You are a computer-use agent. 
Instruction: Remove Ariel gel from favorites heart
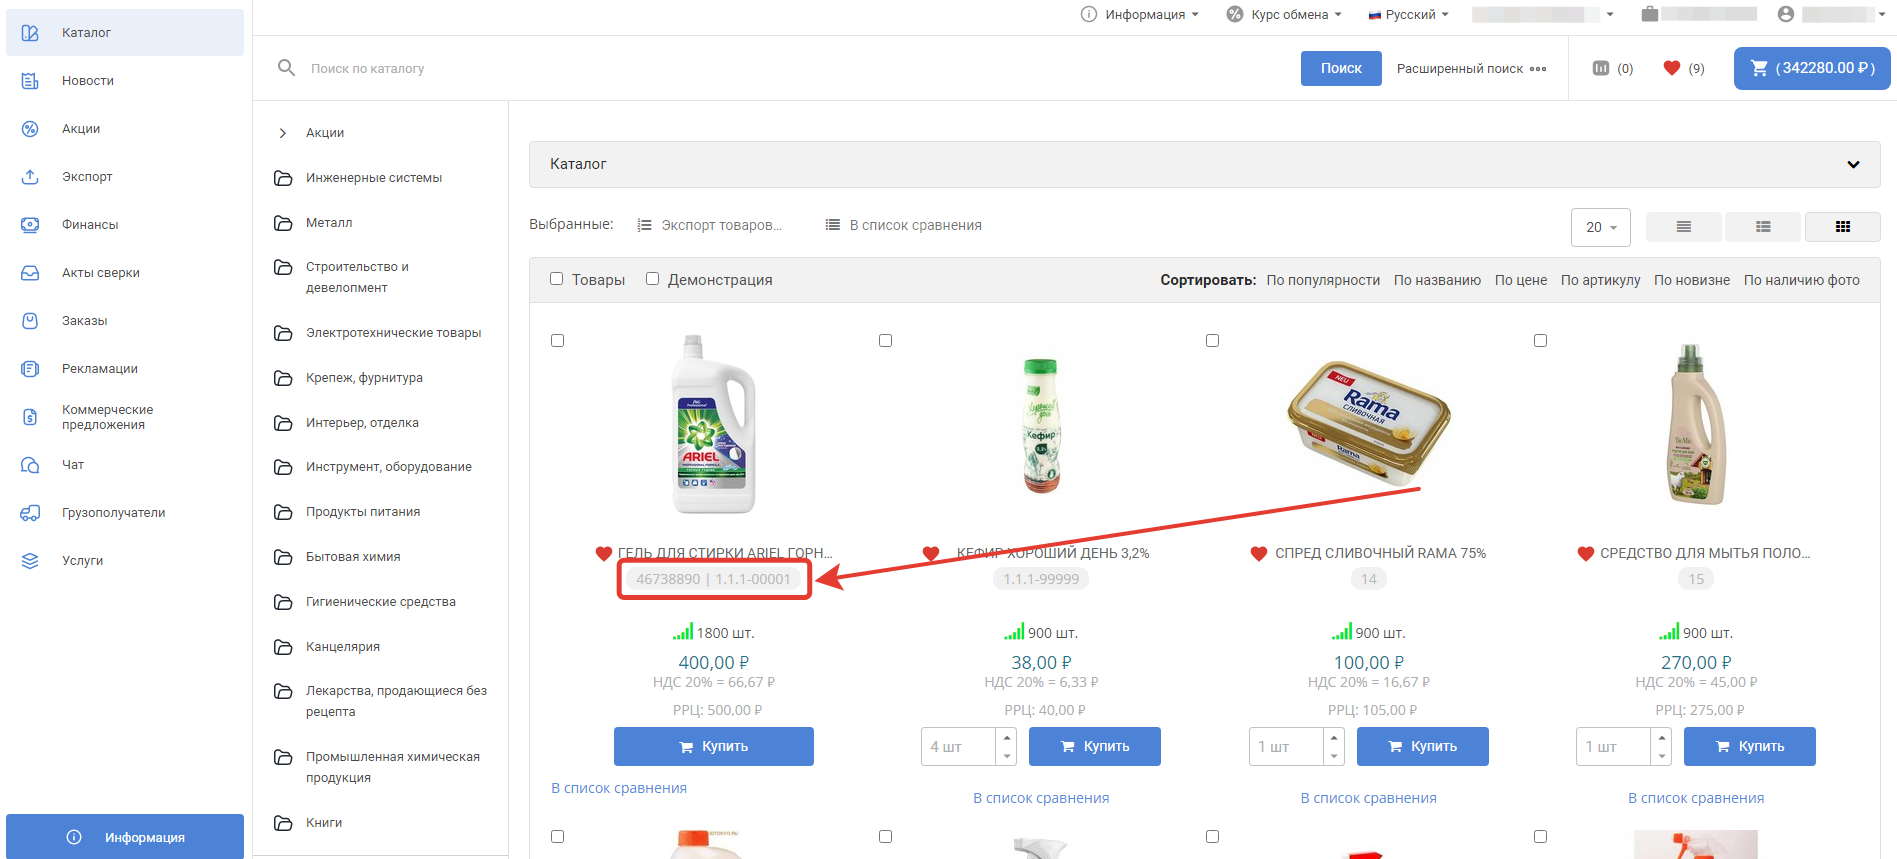(603, 553)
